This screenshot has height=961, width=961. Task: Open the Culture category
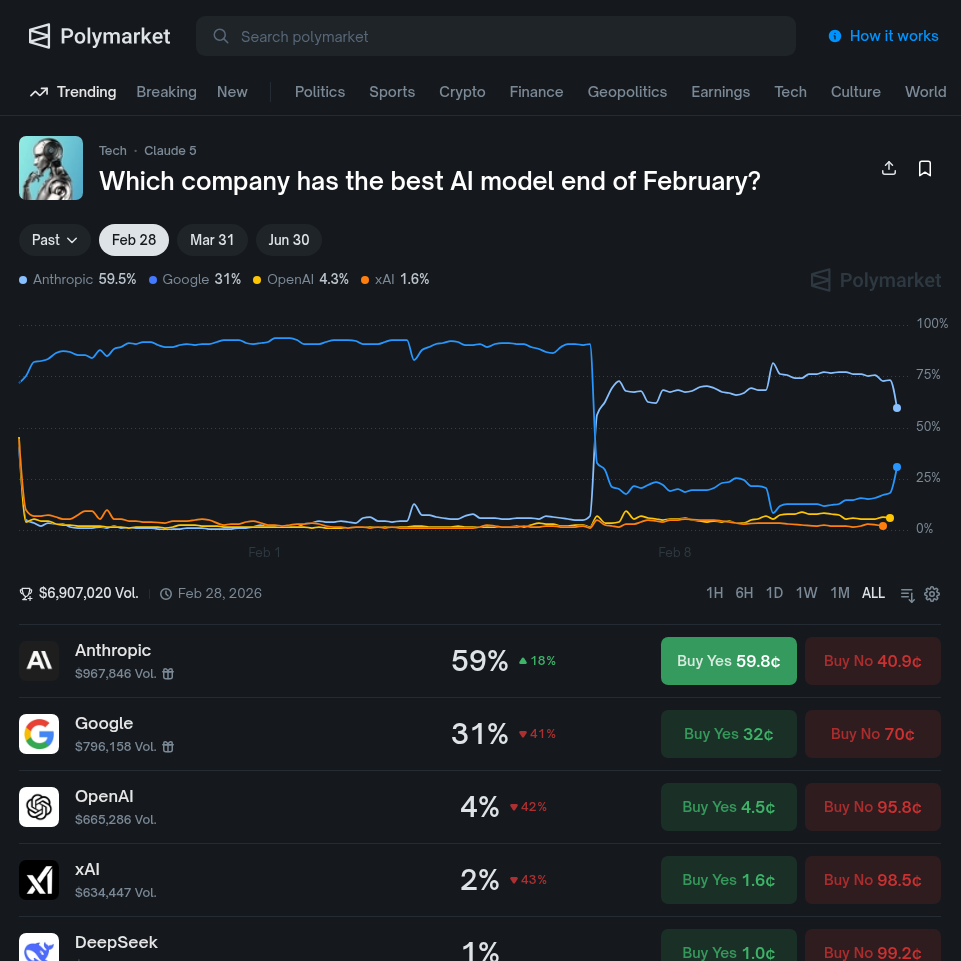[856, 92]
